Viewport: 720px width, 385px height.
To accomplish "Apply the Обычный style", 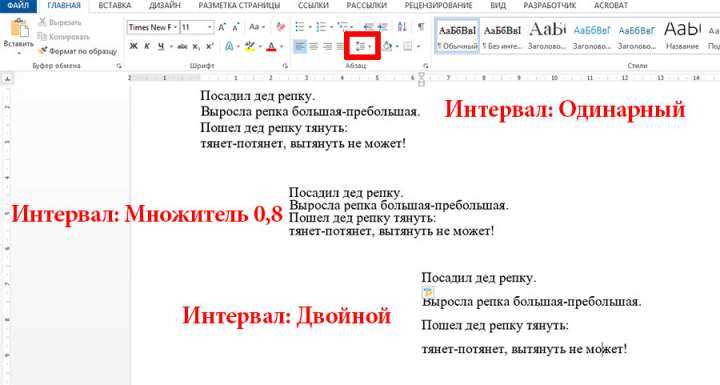I will coord(457,37).
